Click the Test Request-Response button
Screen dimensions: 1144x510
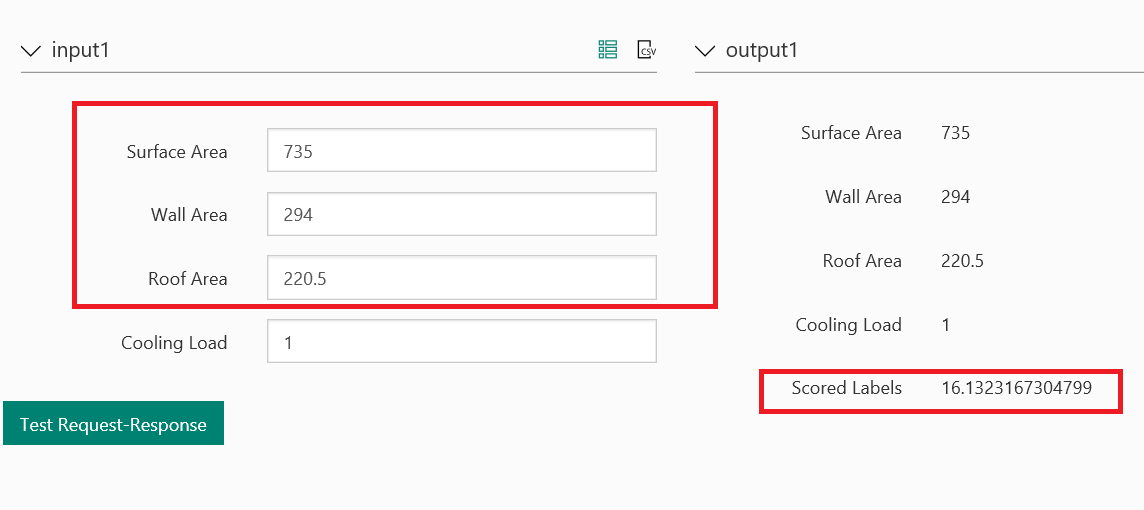click(x=113, y=424)
